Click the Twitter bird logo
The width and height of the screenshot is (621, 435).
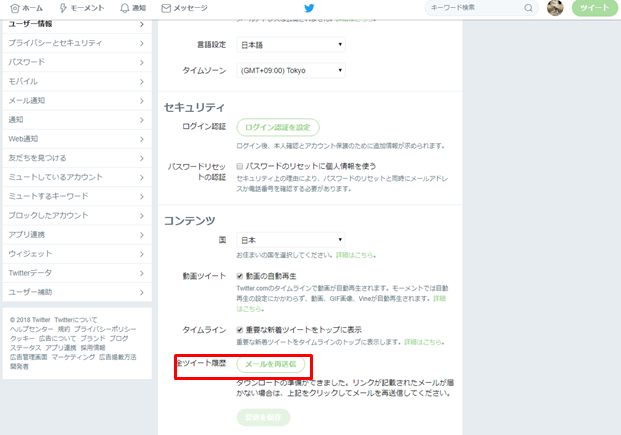(309, 8)
